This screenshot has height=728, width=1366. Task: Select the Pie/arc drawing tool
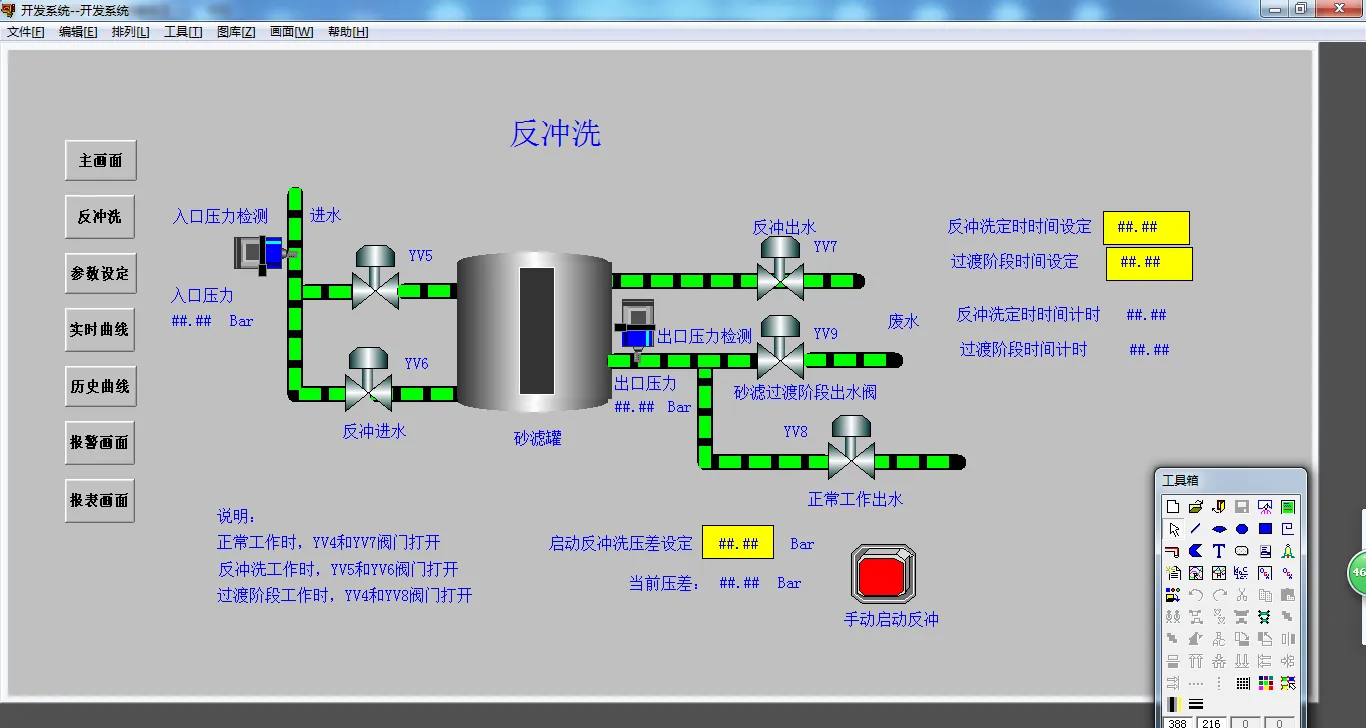1195,551
